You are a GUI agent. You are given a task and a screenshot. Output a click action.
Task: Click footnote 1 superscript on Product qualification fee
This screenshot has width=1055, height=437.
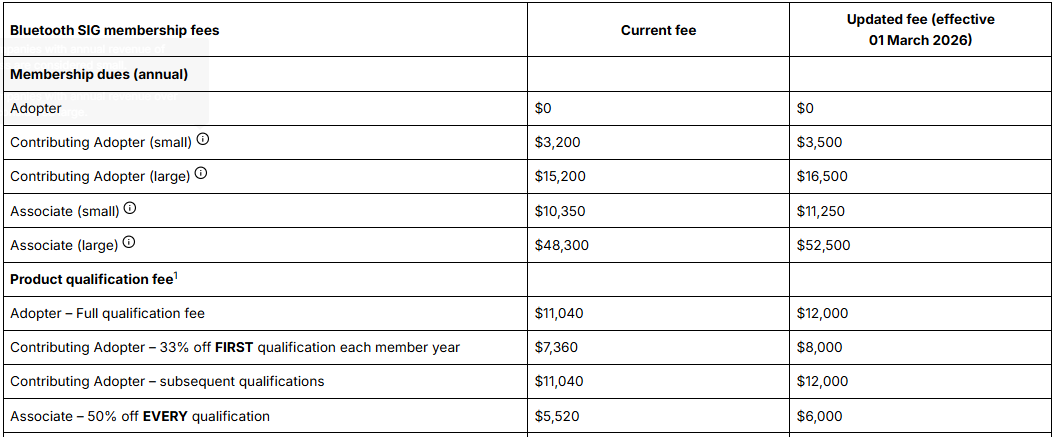point(176,275)
